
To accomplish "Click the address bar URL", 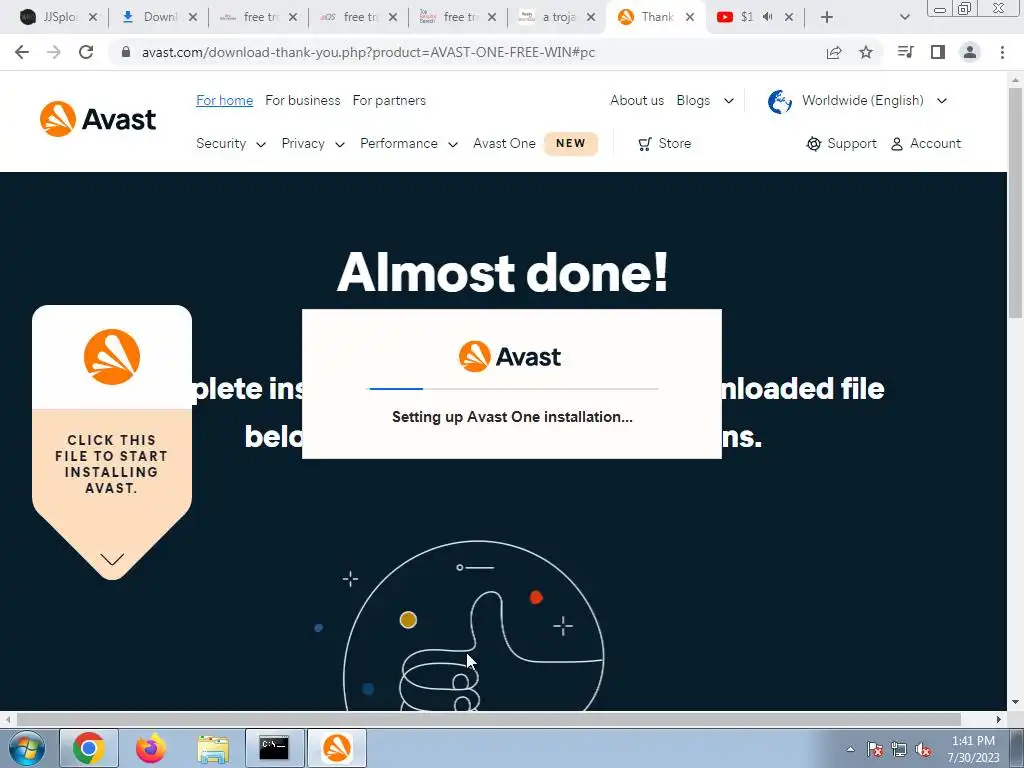I will tap(368, 52).
